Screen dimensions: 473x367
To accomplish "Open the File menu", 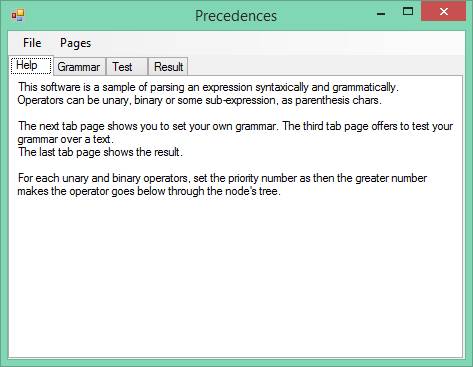I will coord(32,43).
